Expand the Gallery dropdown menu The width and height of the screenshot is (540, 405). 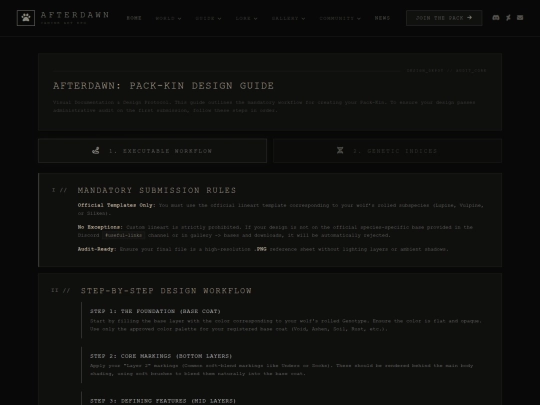[x=289, y=18]
